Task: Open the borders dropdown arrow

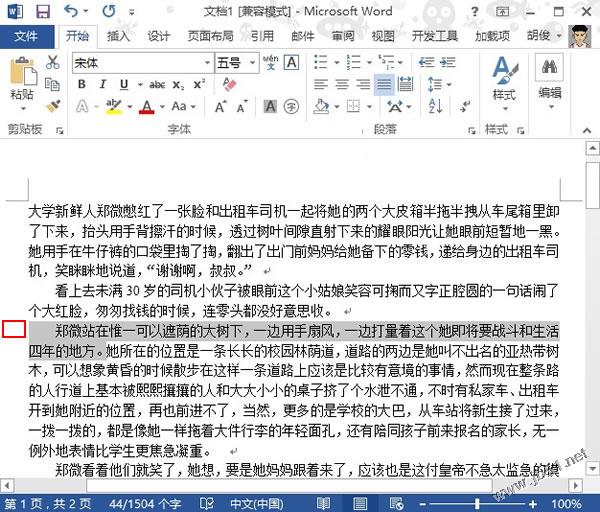Action: [x=369, y=107]
